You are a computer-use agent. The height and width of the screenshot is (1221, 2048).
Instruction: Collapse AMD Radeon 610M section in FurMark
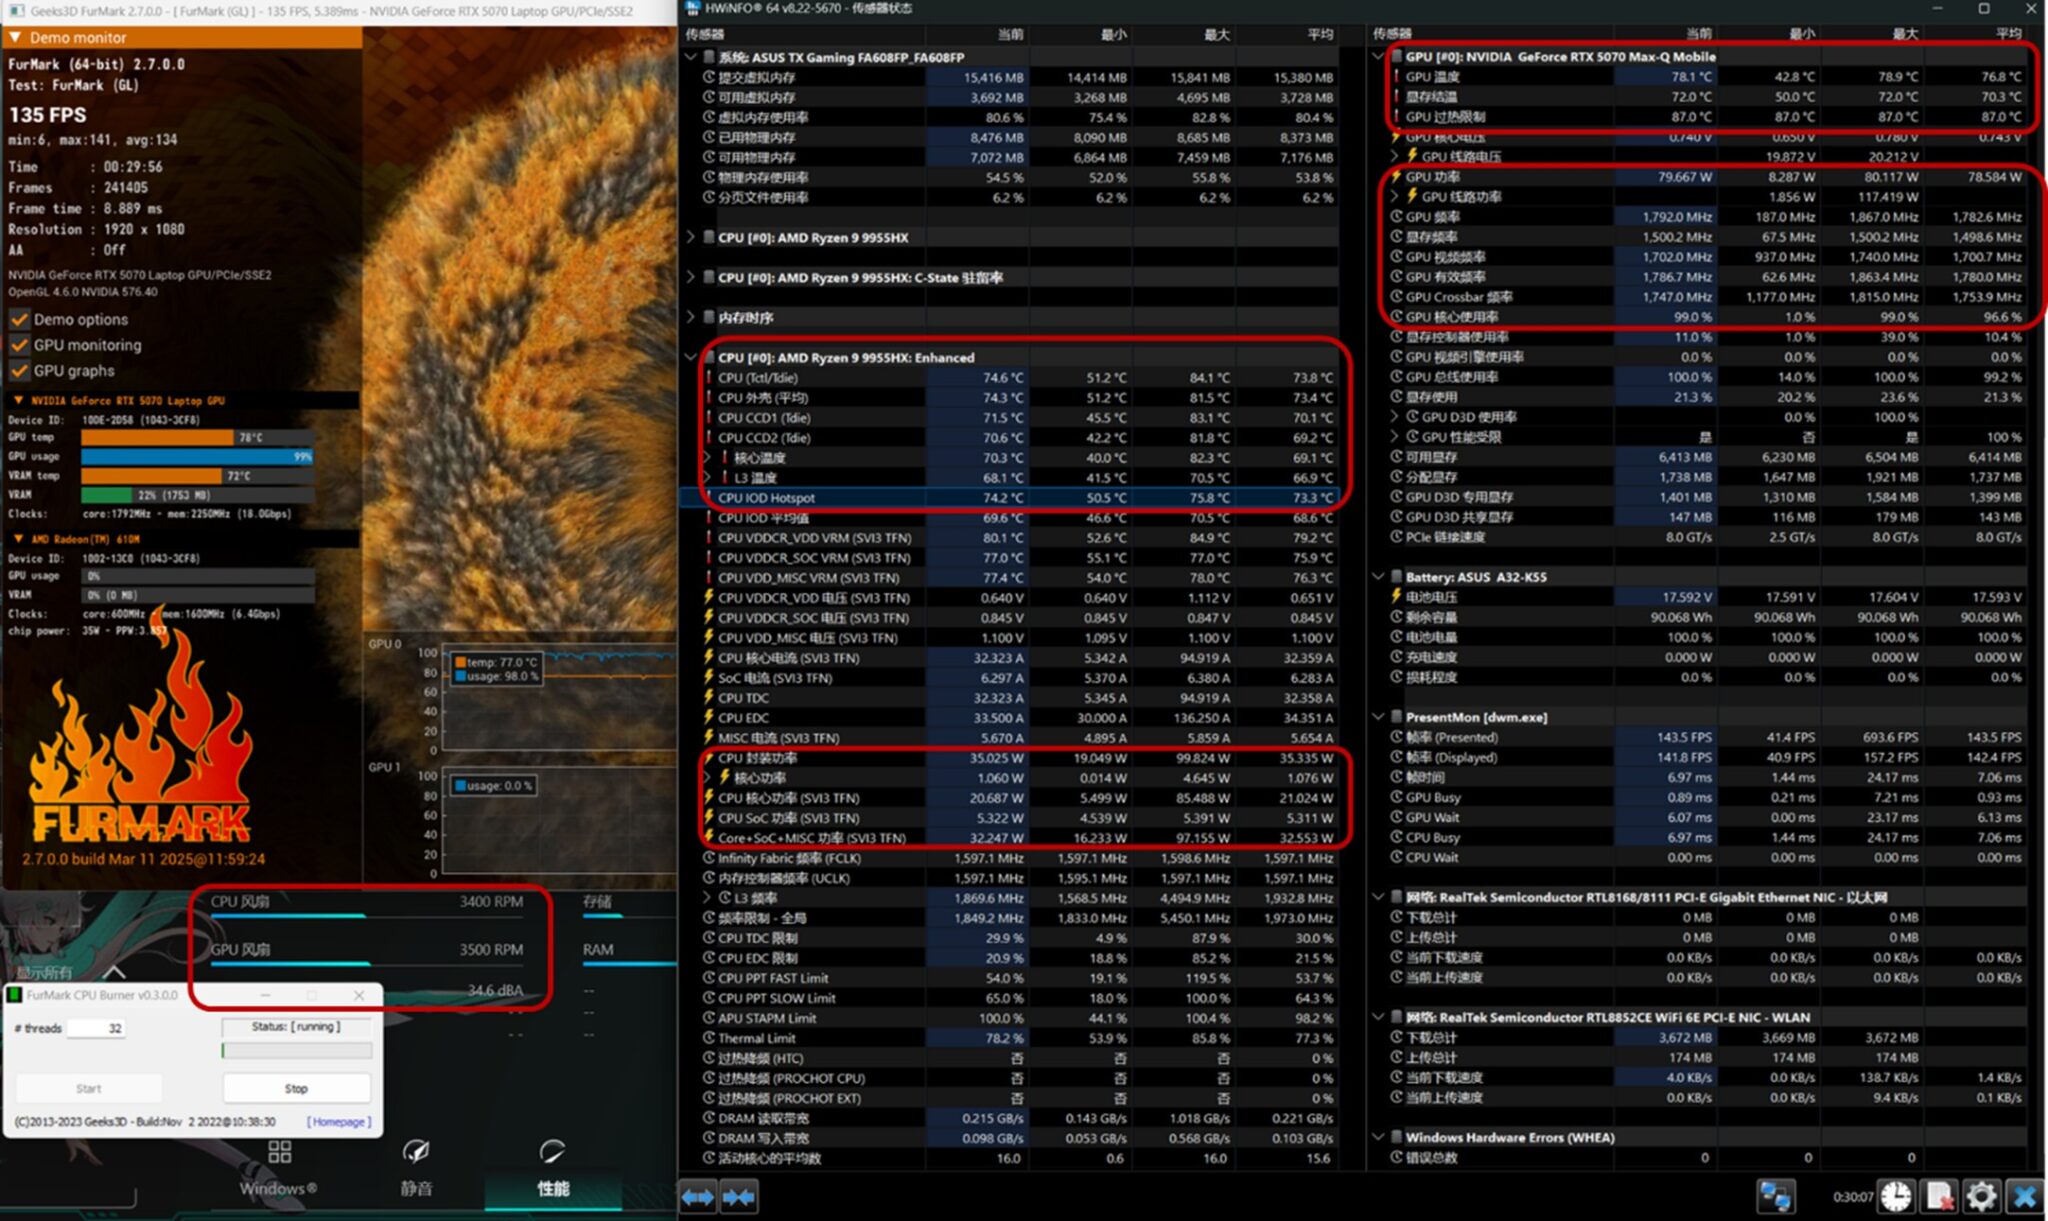[18, 539]
